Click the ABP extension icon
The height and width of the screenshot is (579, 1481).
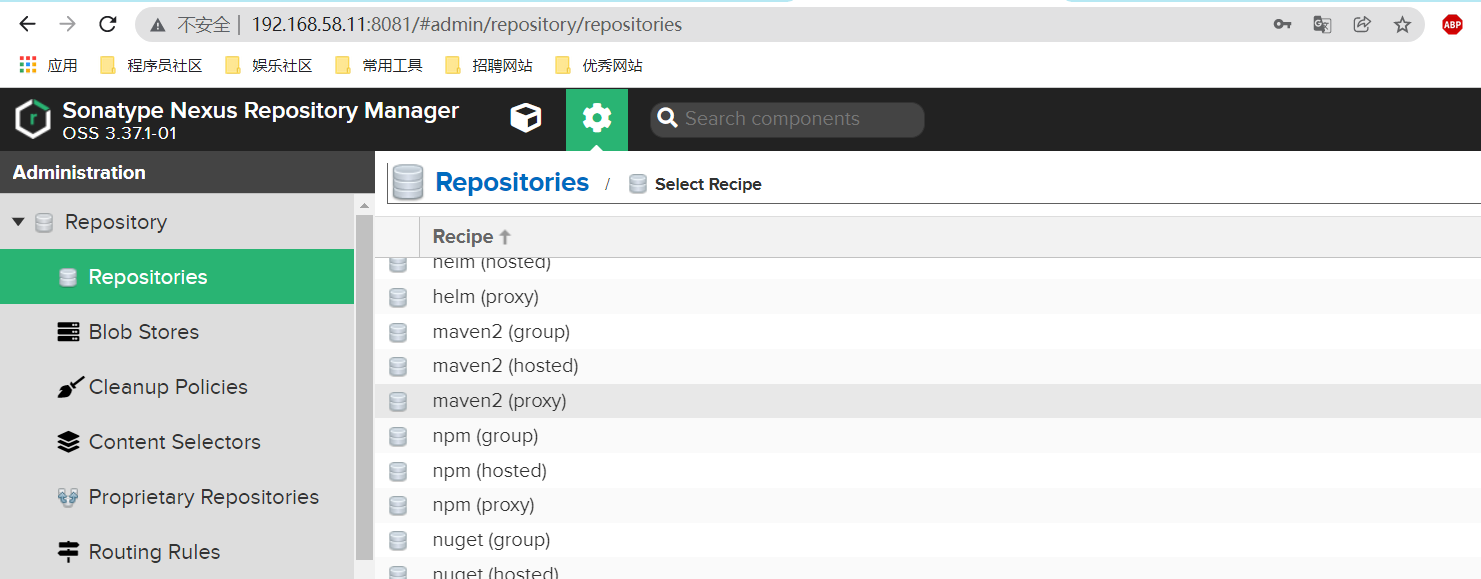[1452, 25]
